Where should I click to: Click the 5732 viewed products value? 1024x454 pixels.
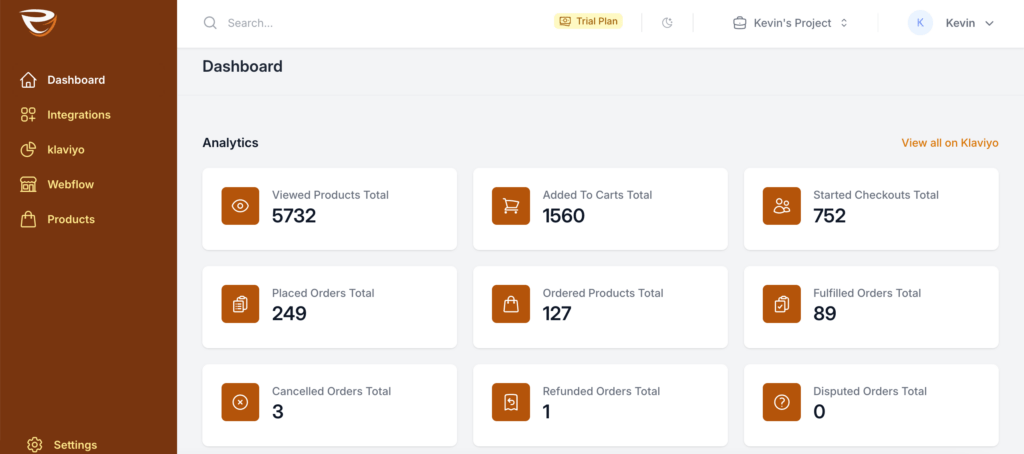294,216
